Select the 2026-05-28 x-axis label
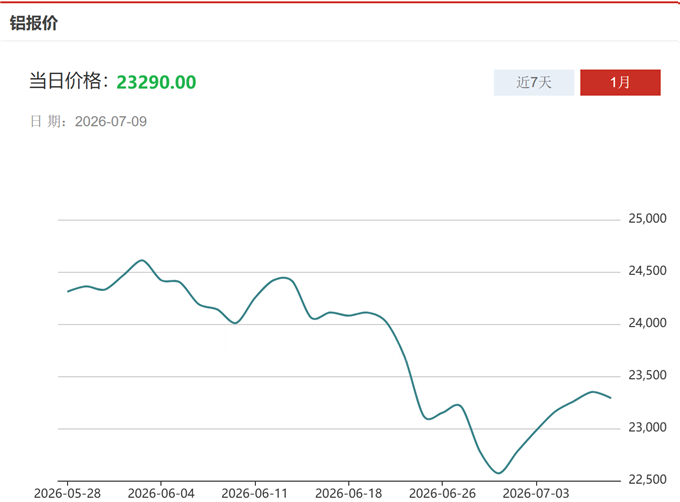 coord(67,493)
